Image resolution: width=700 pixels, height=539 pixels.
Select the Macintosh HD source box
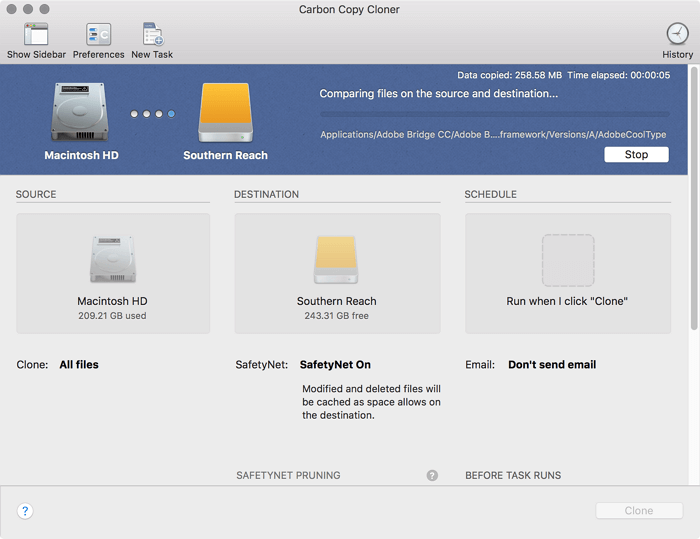click(x=113, y=273)
